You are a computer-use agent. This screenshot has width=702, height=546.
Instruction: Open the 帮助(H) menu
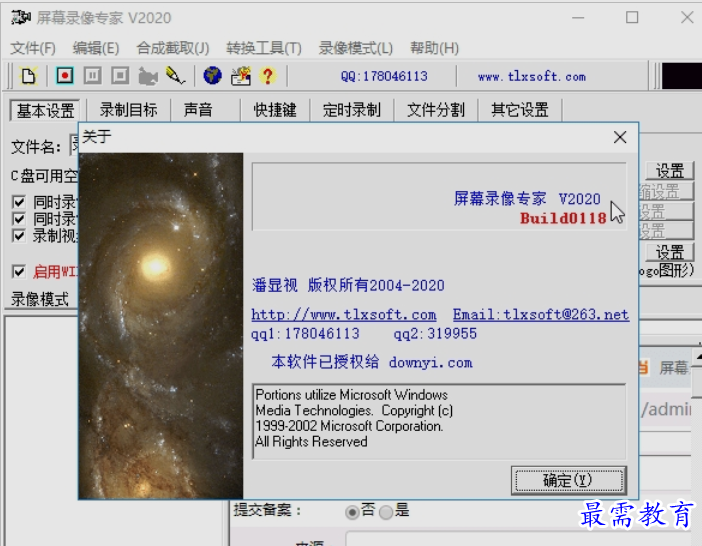coord(434,48)
